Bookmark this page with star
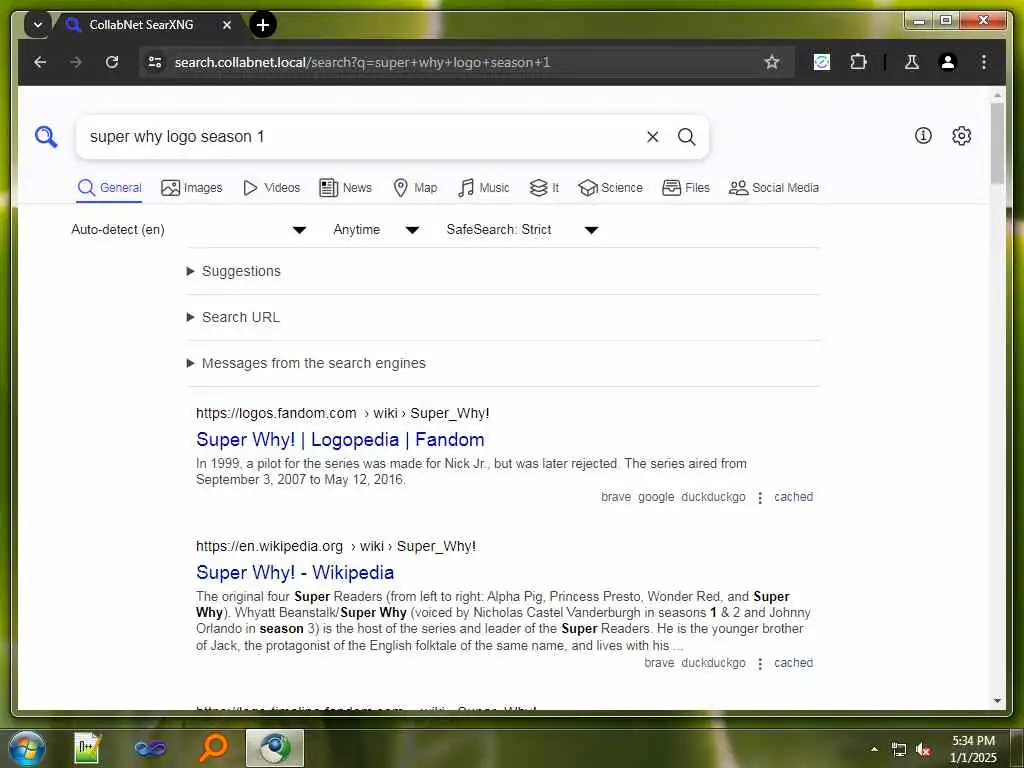Viewport: 1024px width, 768px height. click(772, 62)
